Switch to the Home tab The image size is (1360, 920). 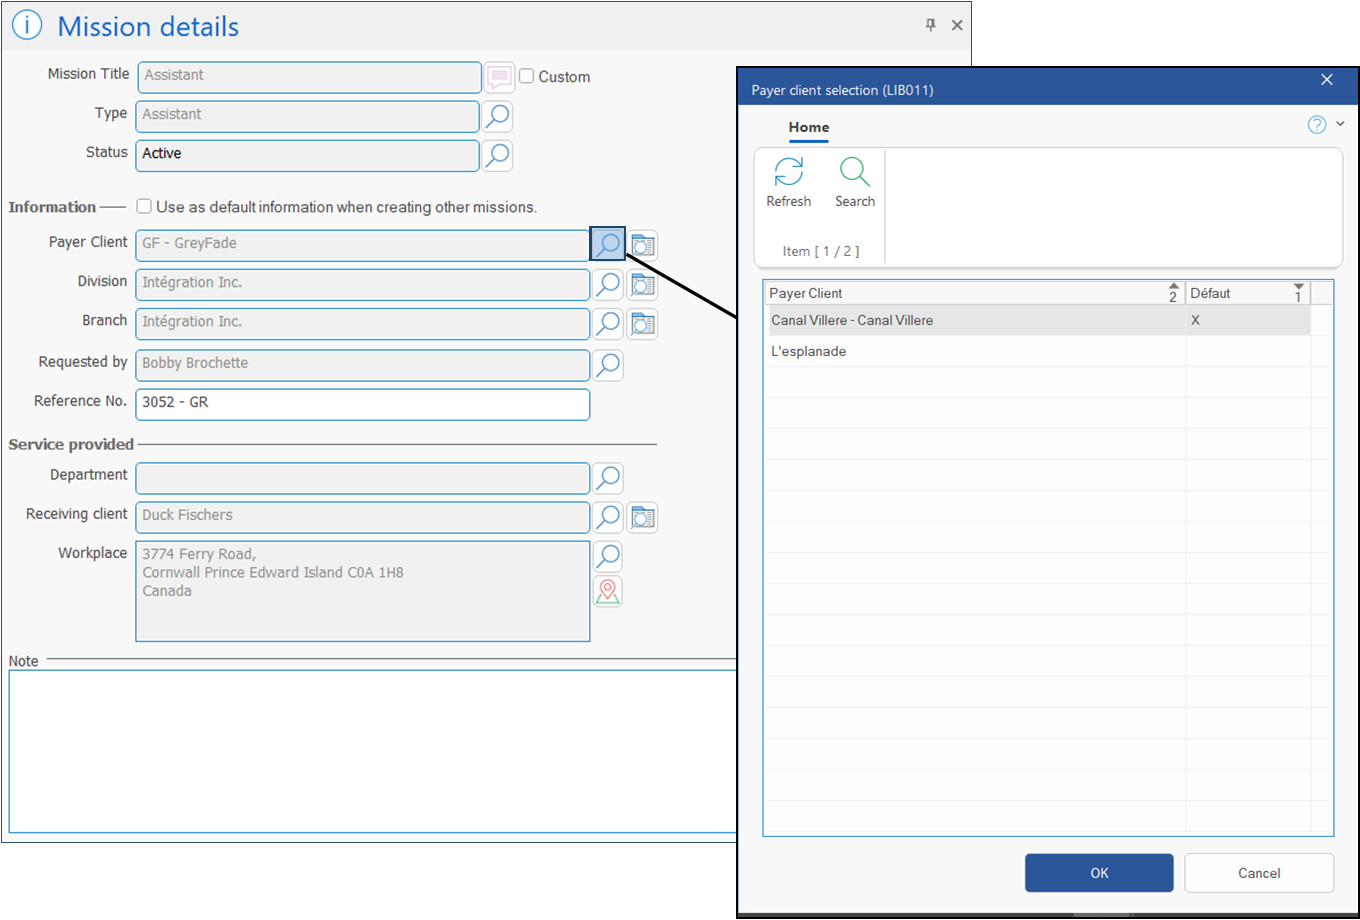click(x=808, y=127)
